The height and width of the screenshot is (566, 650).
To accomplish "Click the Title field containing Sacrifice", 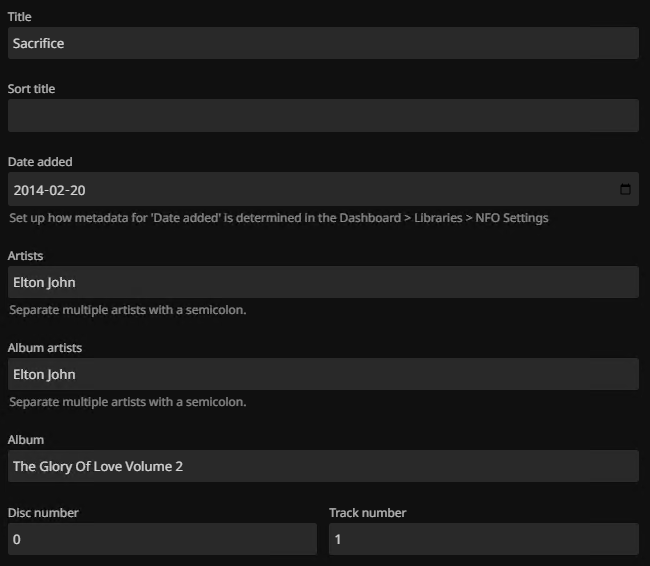I will [x=322, y=43].
